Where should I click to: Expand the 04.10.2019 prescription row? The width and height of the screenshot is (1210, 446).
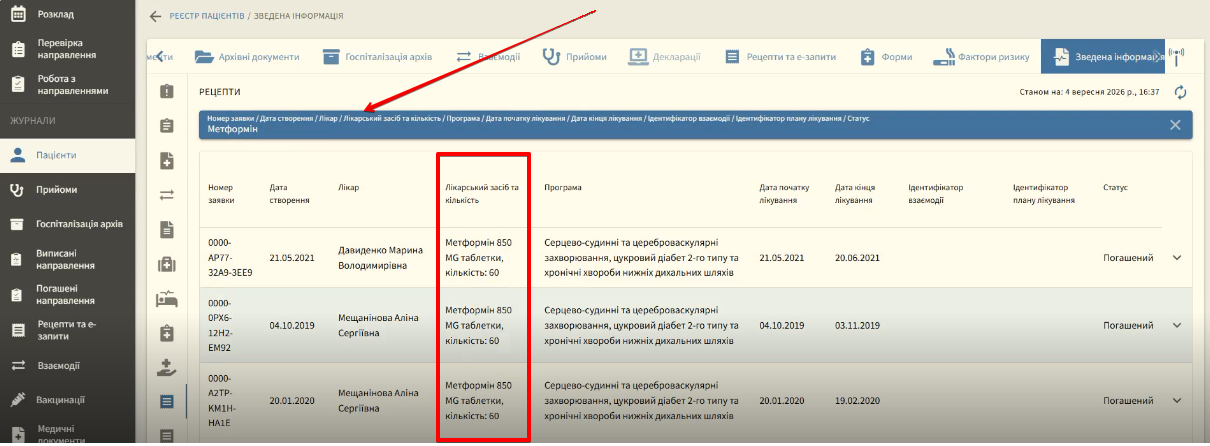(x=1176, y=325)
